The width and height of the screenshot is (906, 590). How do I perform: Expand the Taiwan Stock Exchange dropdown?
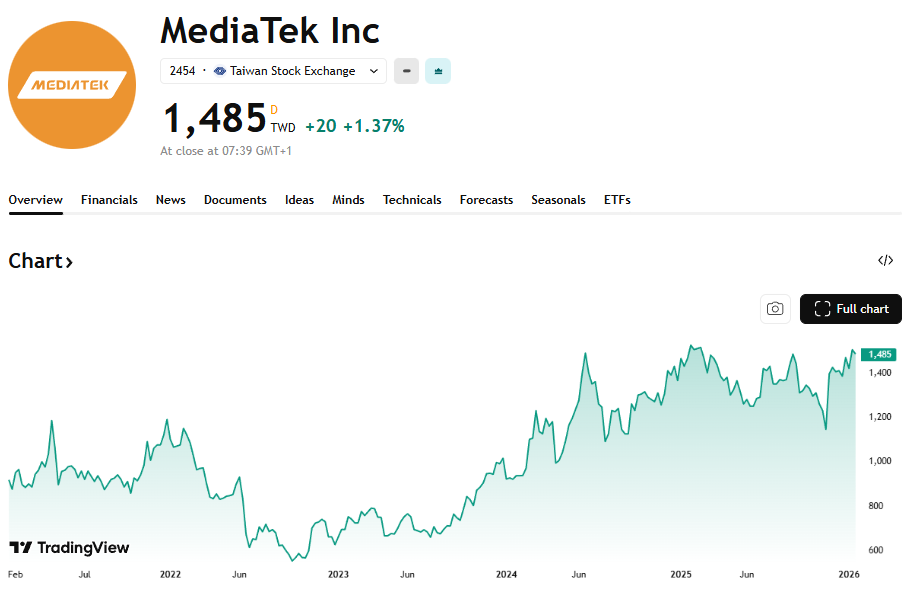pos(374,71)
